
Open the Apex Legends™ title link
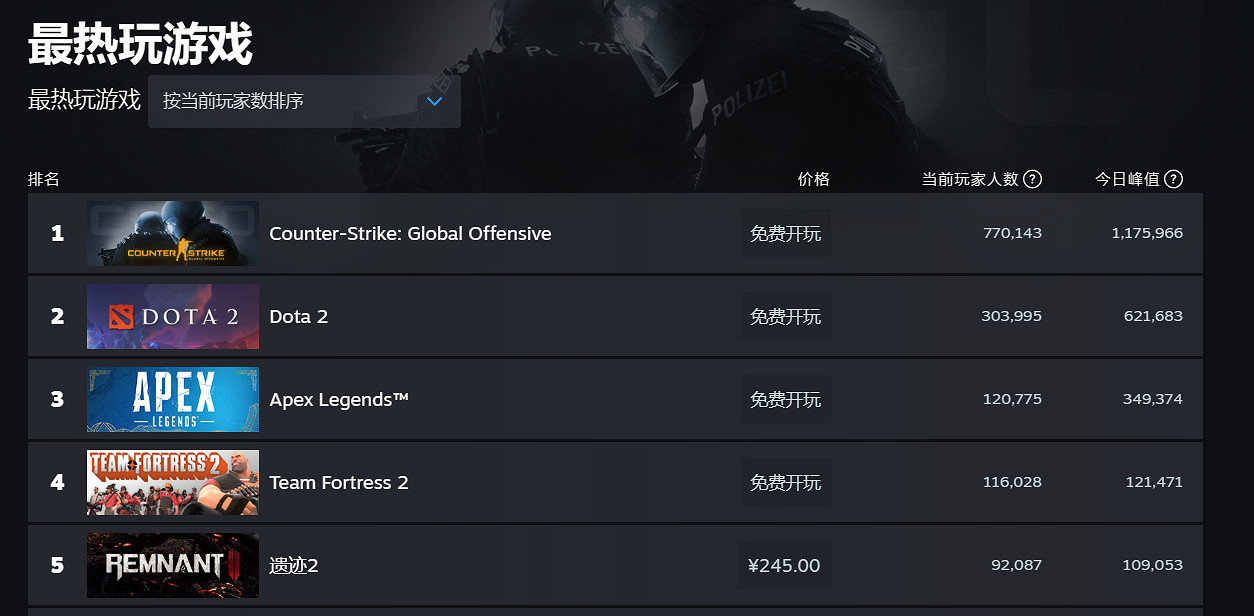click(x=339, y=399)
